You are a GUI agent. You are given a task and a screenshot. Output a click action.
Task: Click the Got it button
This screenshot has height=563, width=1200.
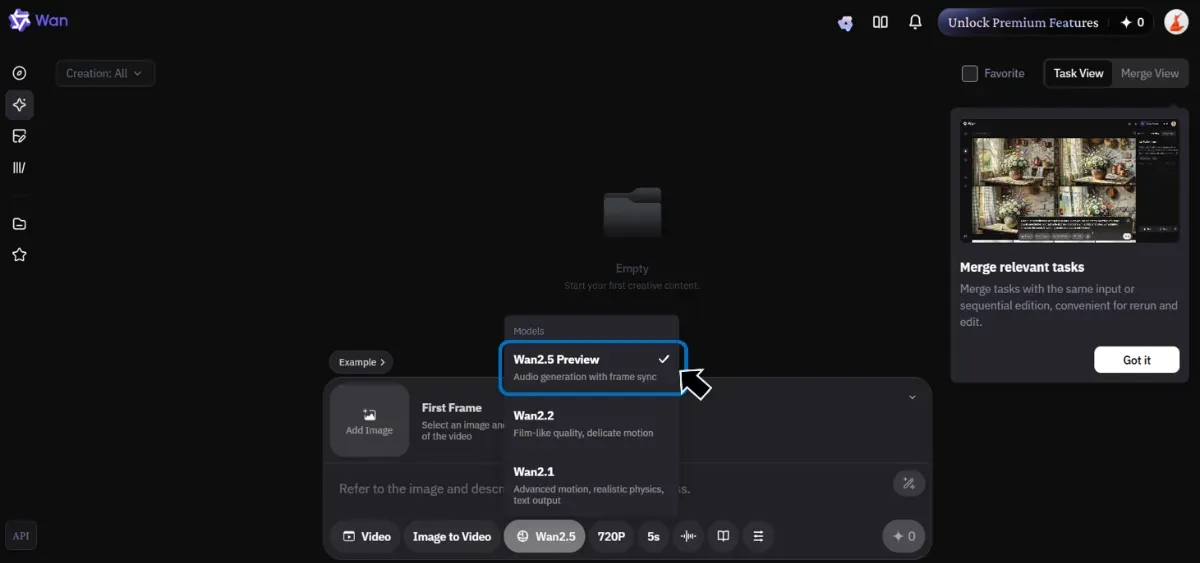[x=1136, y=360]
